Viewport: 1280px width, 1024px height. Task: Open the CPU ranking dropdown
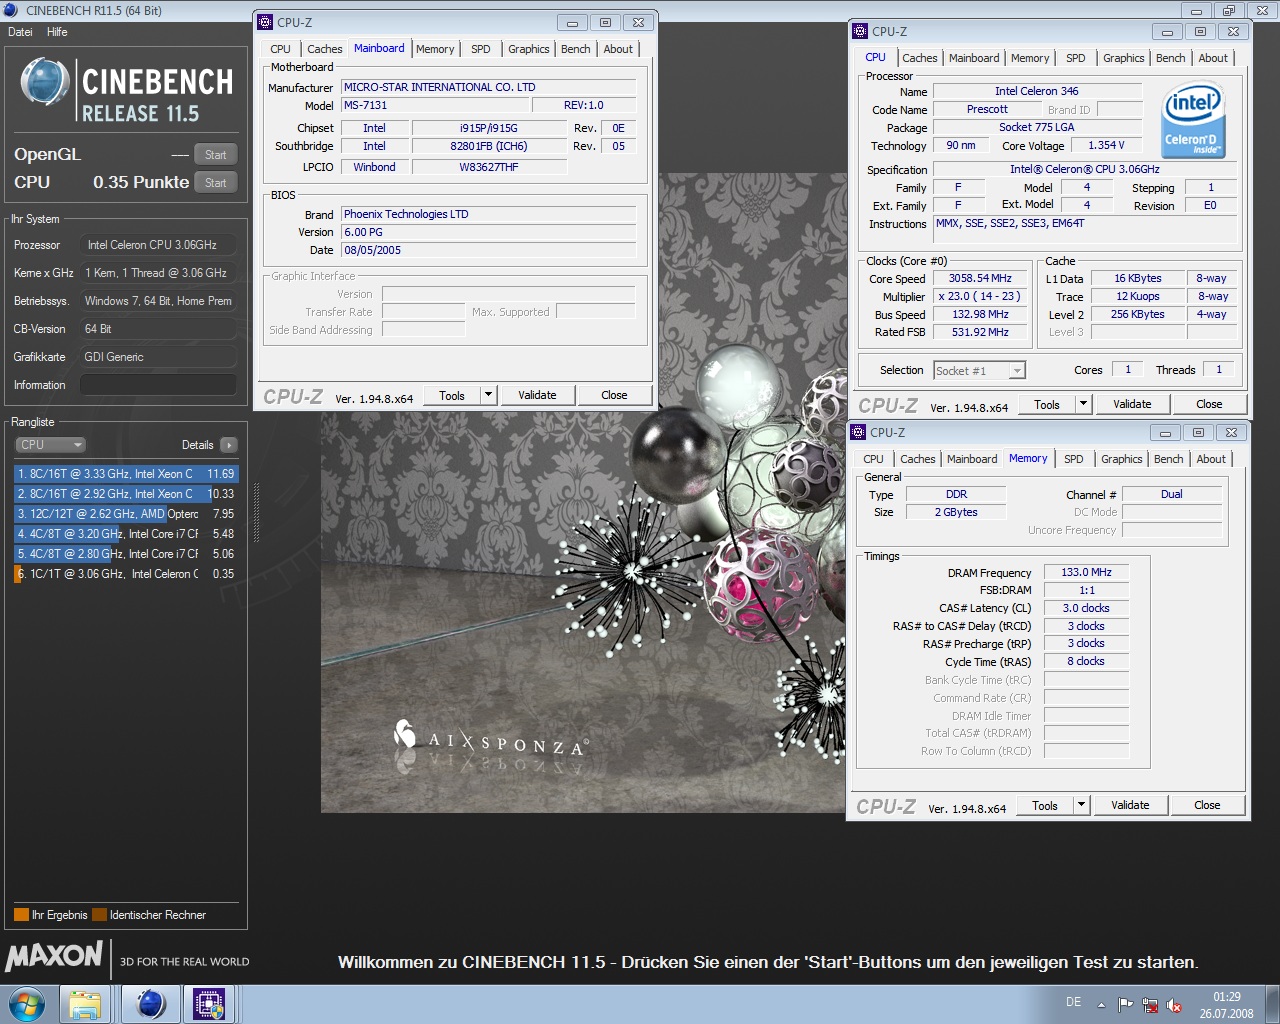coord(50,445)
